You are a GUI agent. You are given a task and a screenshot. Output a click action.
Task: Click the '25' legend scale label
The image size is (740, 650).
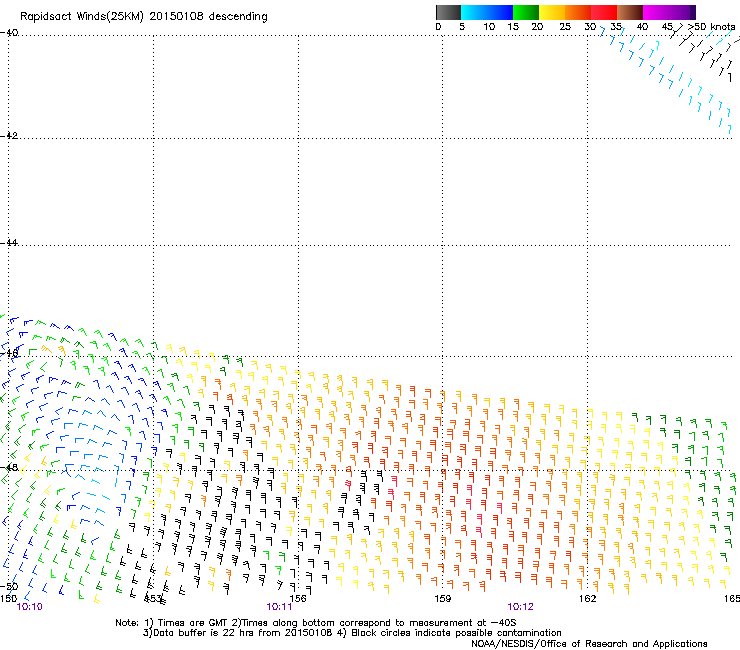pyautogui.click(x=565, y=27)
